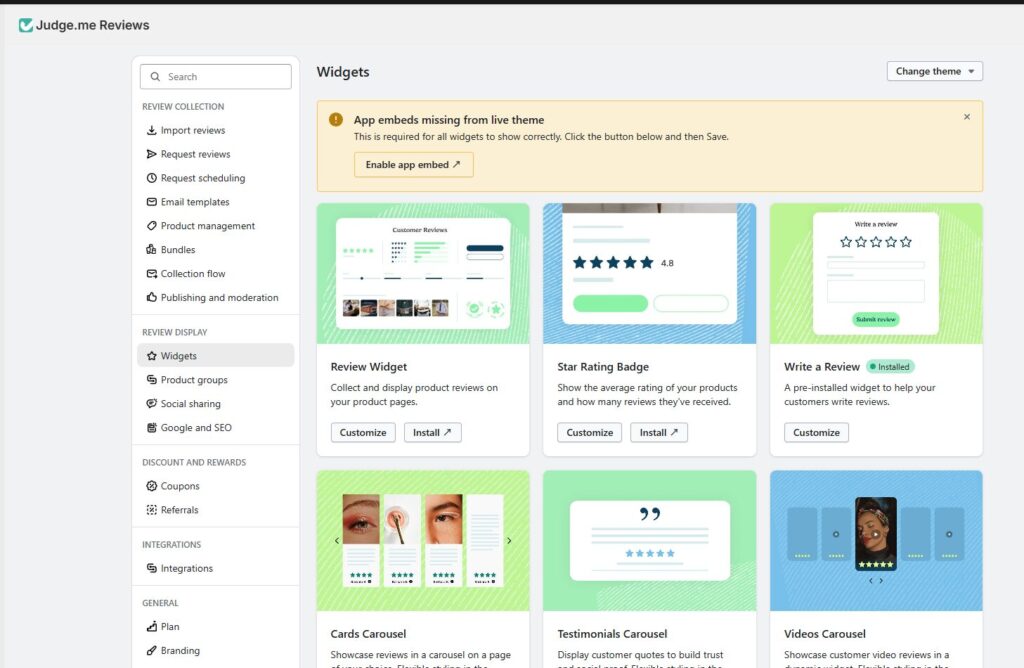This screenshot has width=1024, height=668.
Task: Click the Email templates envelope icon
Action: [x=152, y=202]
